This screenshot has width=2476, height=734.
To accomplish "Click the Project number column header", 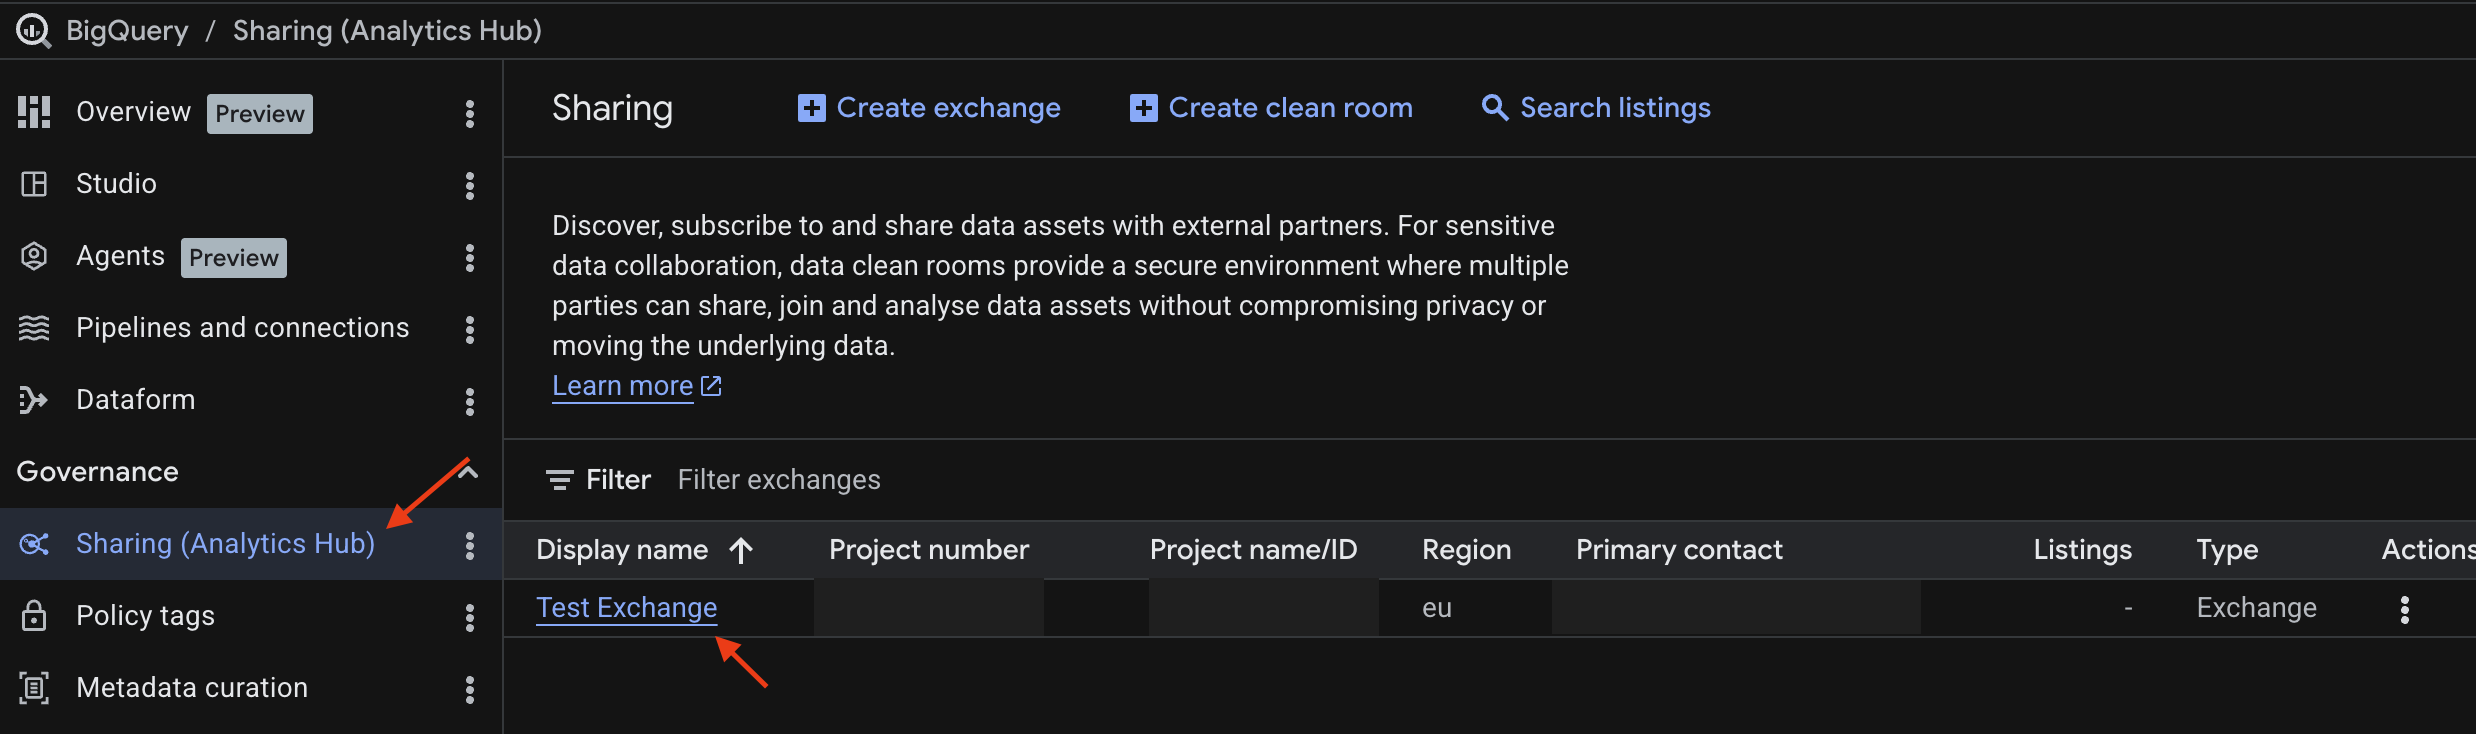I will pyautogui.click(x=929, y=550).
